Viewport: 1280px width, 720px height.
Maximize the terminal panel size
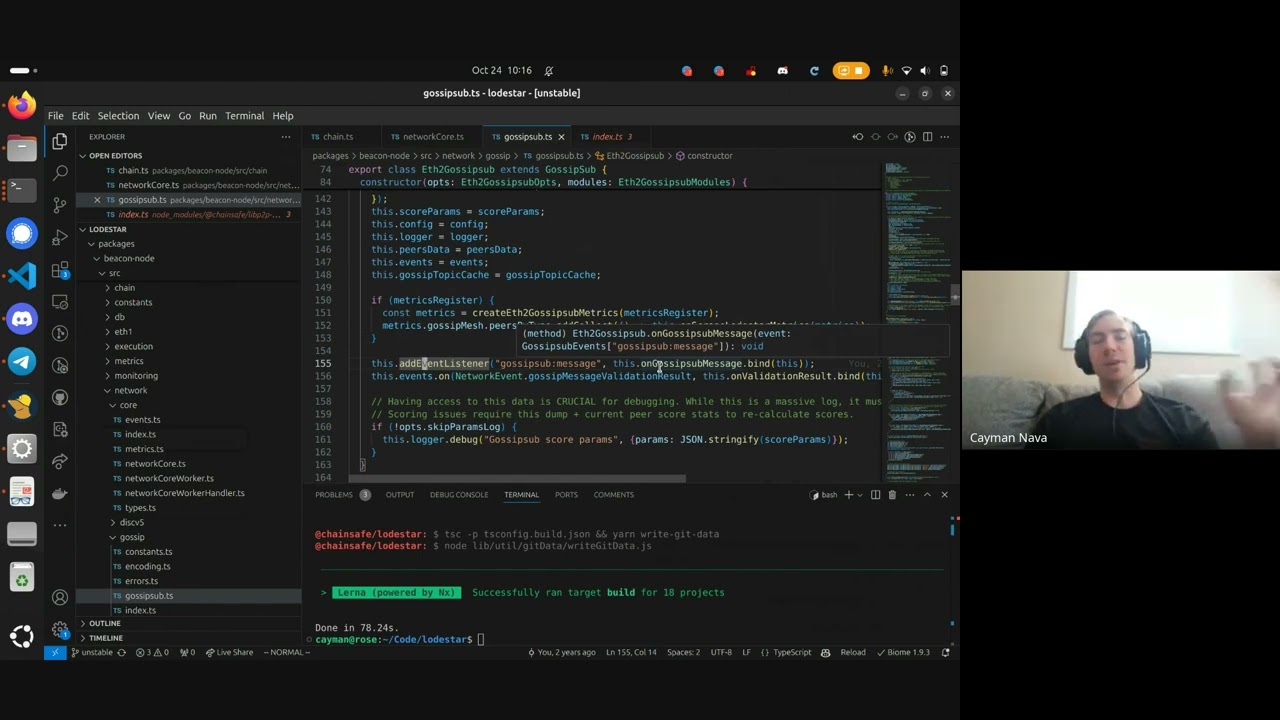(x=927, y=494)
